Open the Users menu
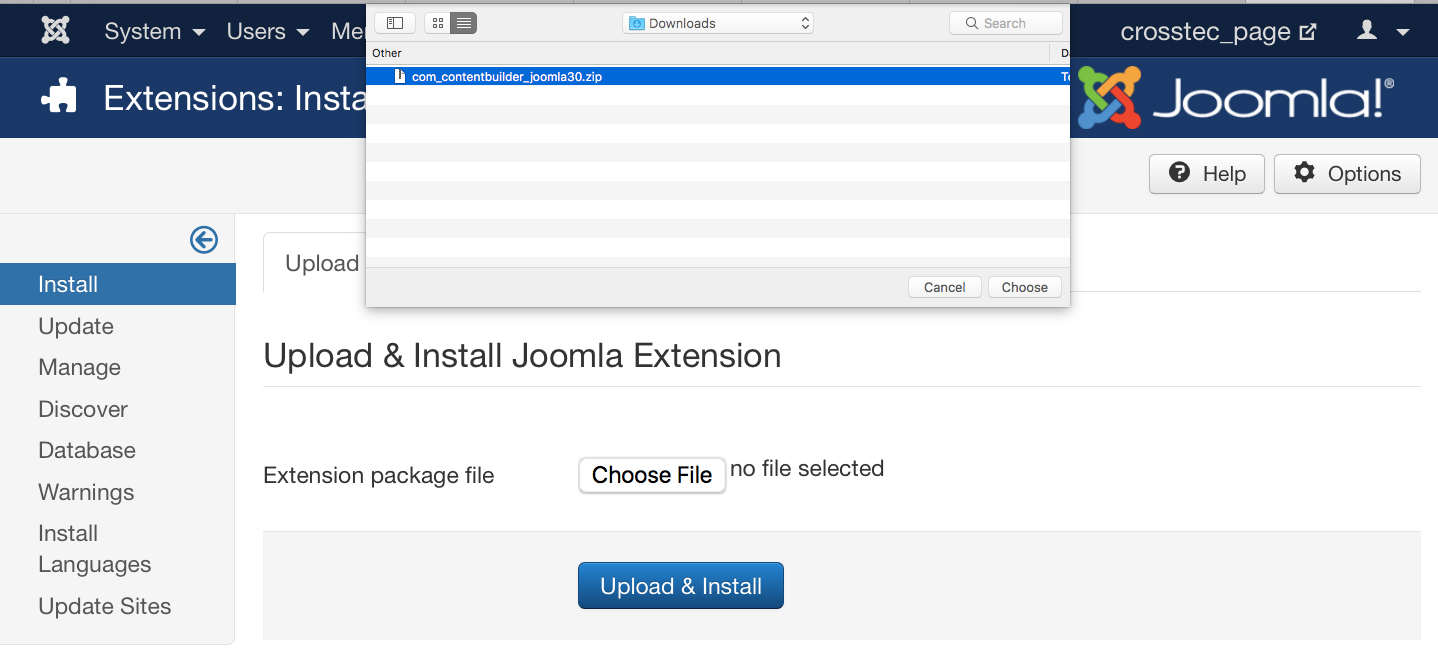 (268, 32)
